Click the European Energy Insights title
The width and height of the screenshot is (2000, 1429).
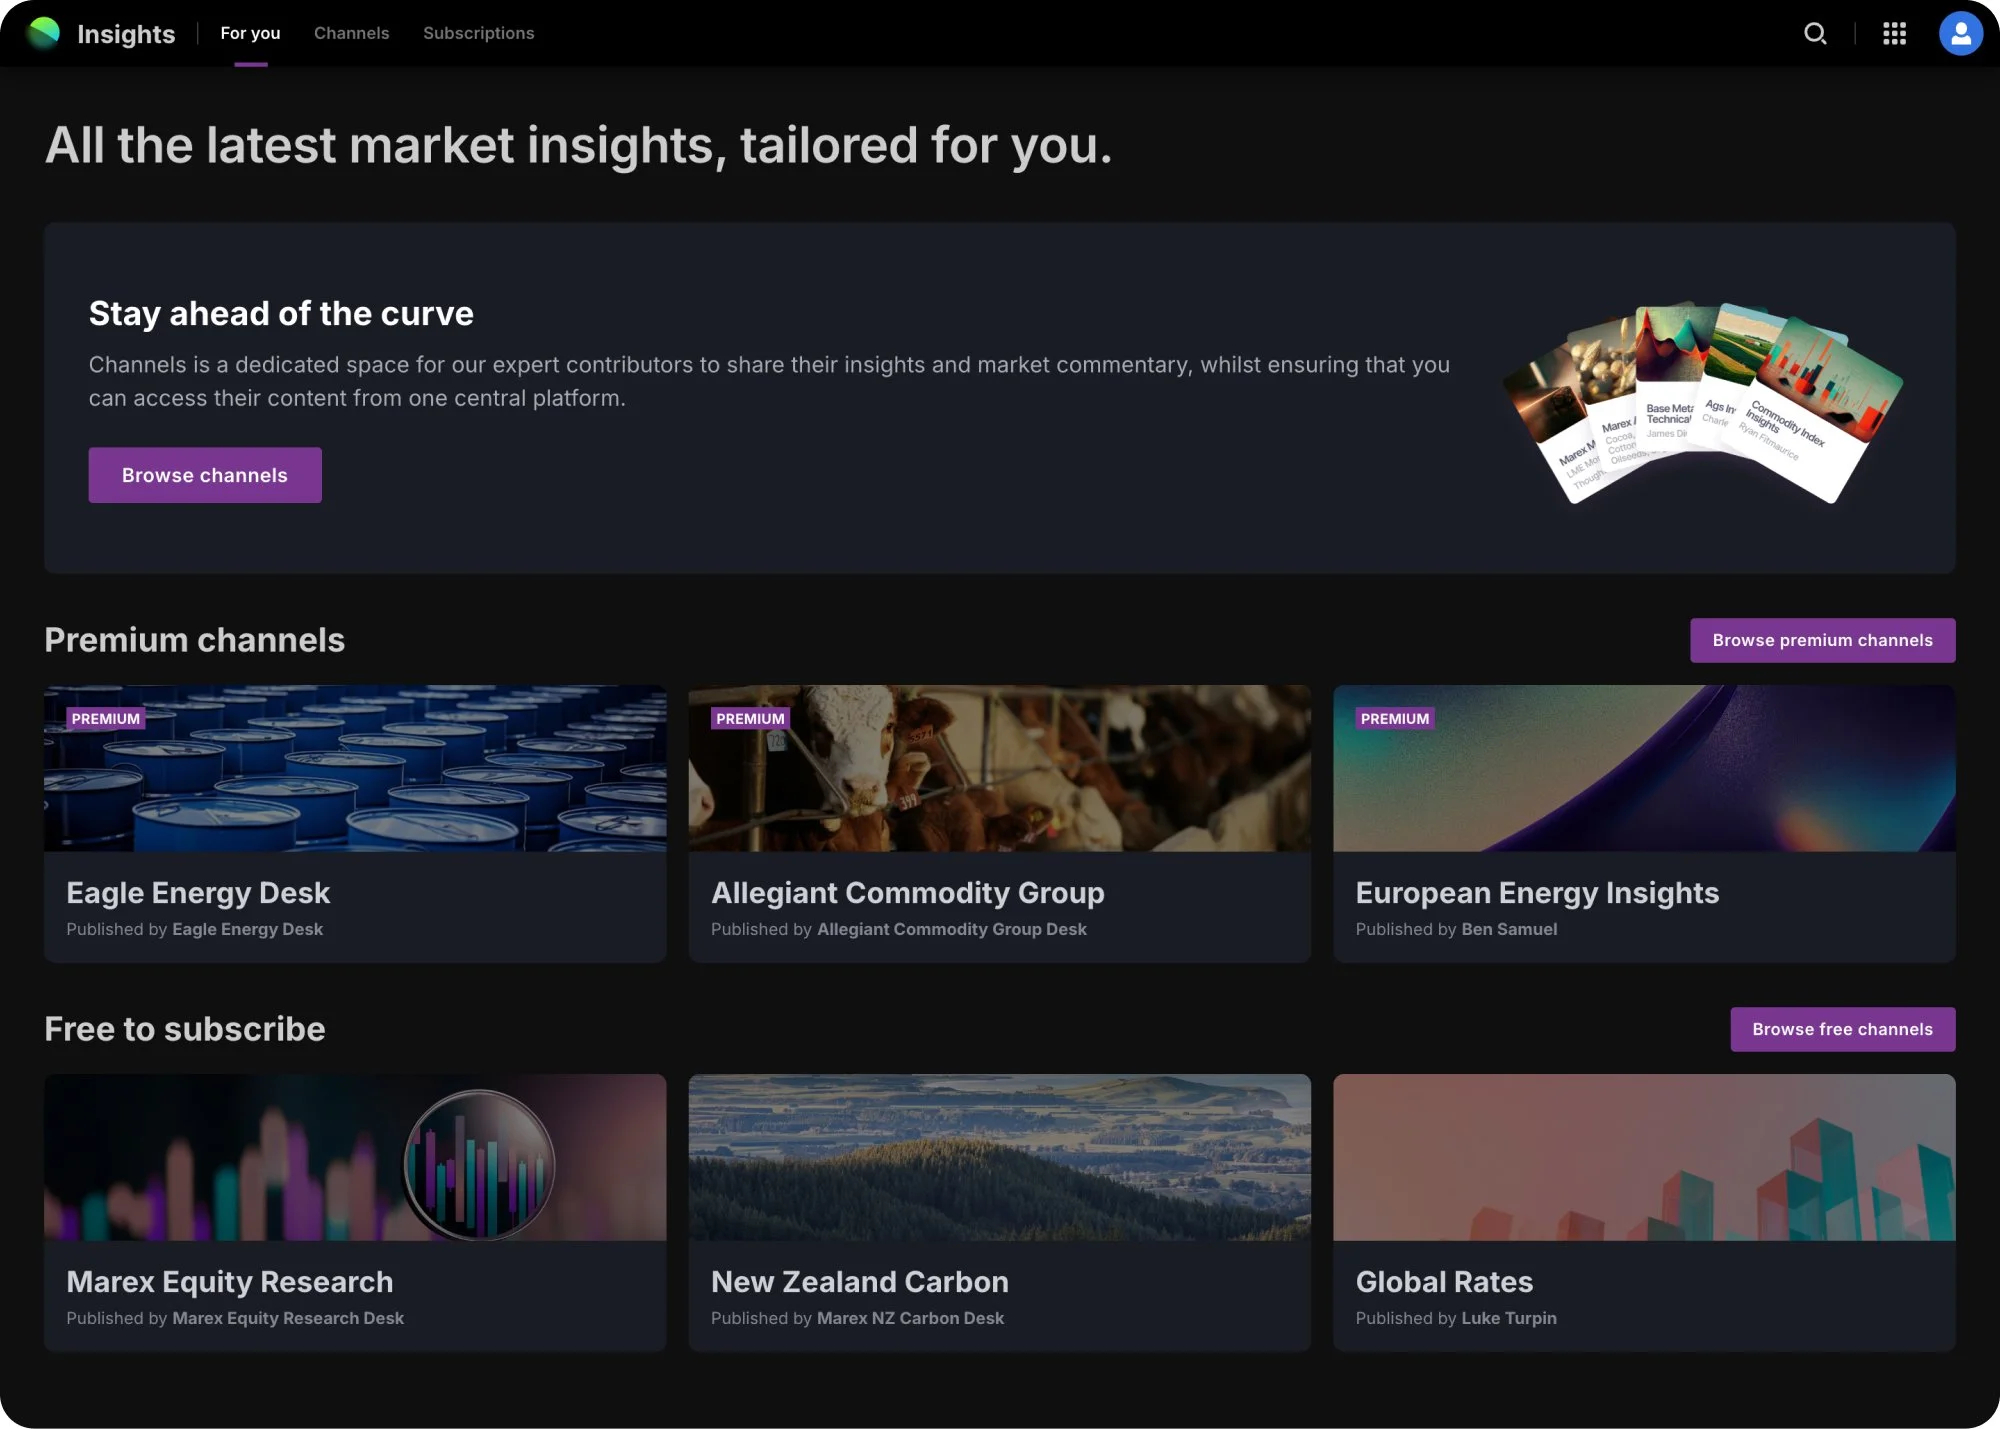click(1537, 892)
